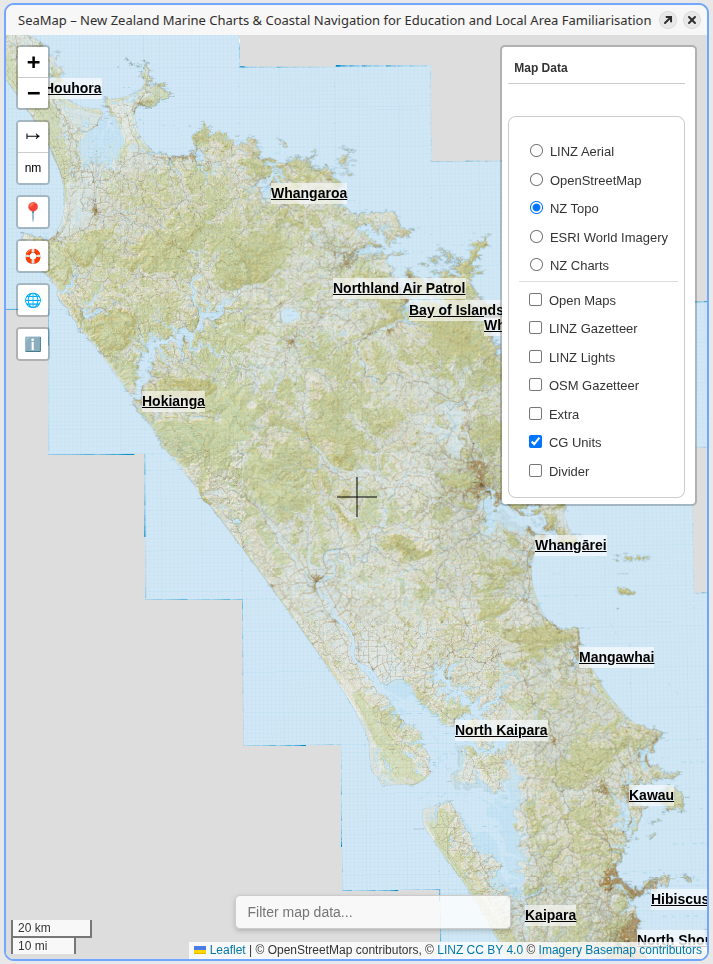Click the red location pin icon

[x=33, y=212]
